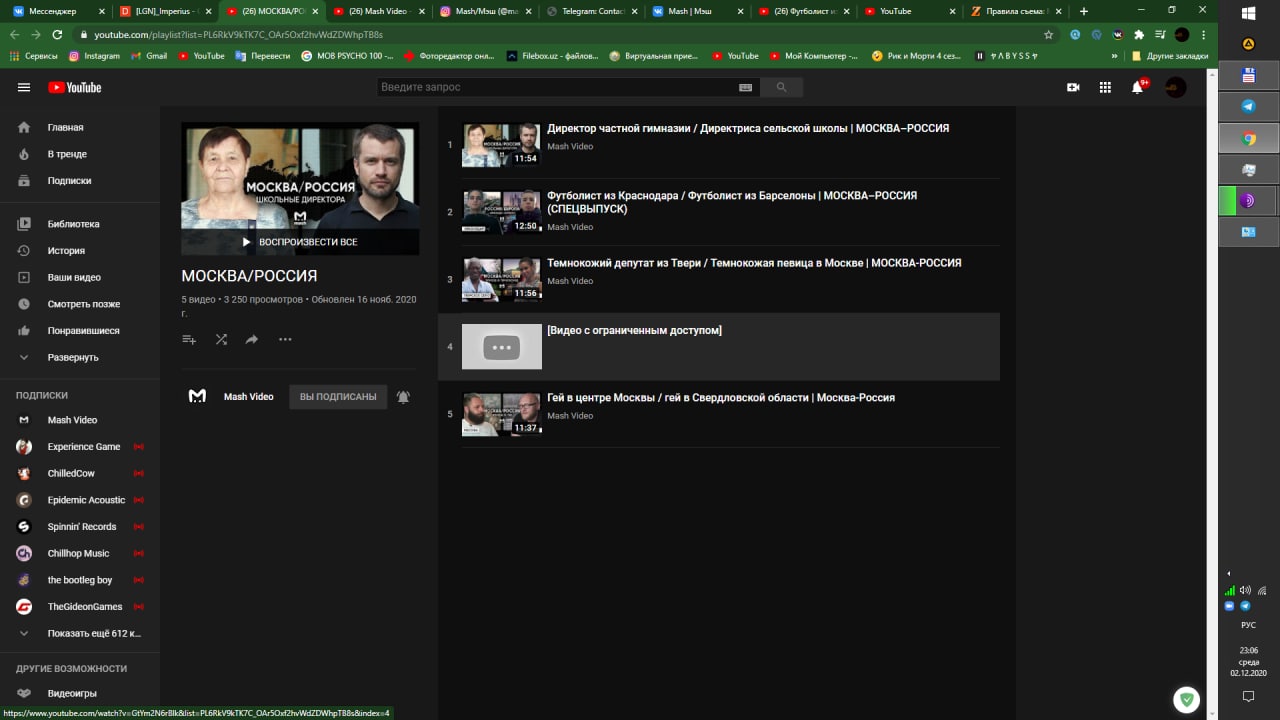Open ChilledCow subscription
Viewport: 1280px width, 720px height.
point(80,473)
